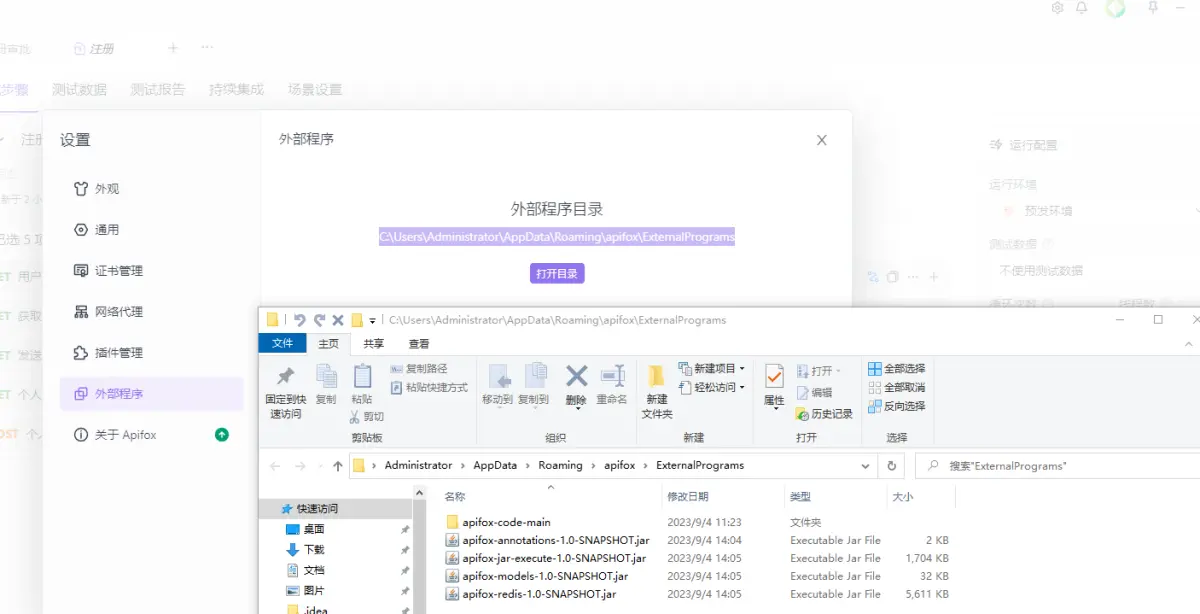Click 全部取消 select none
The height and width of the screenshot is (614, 1200).
[897, 387]
